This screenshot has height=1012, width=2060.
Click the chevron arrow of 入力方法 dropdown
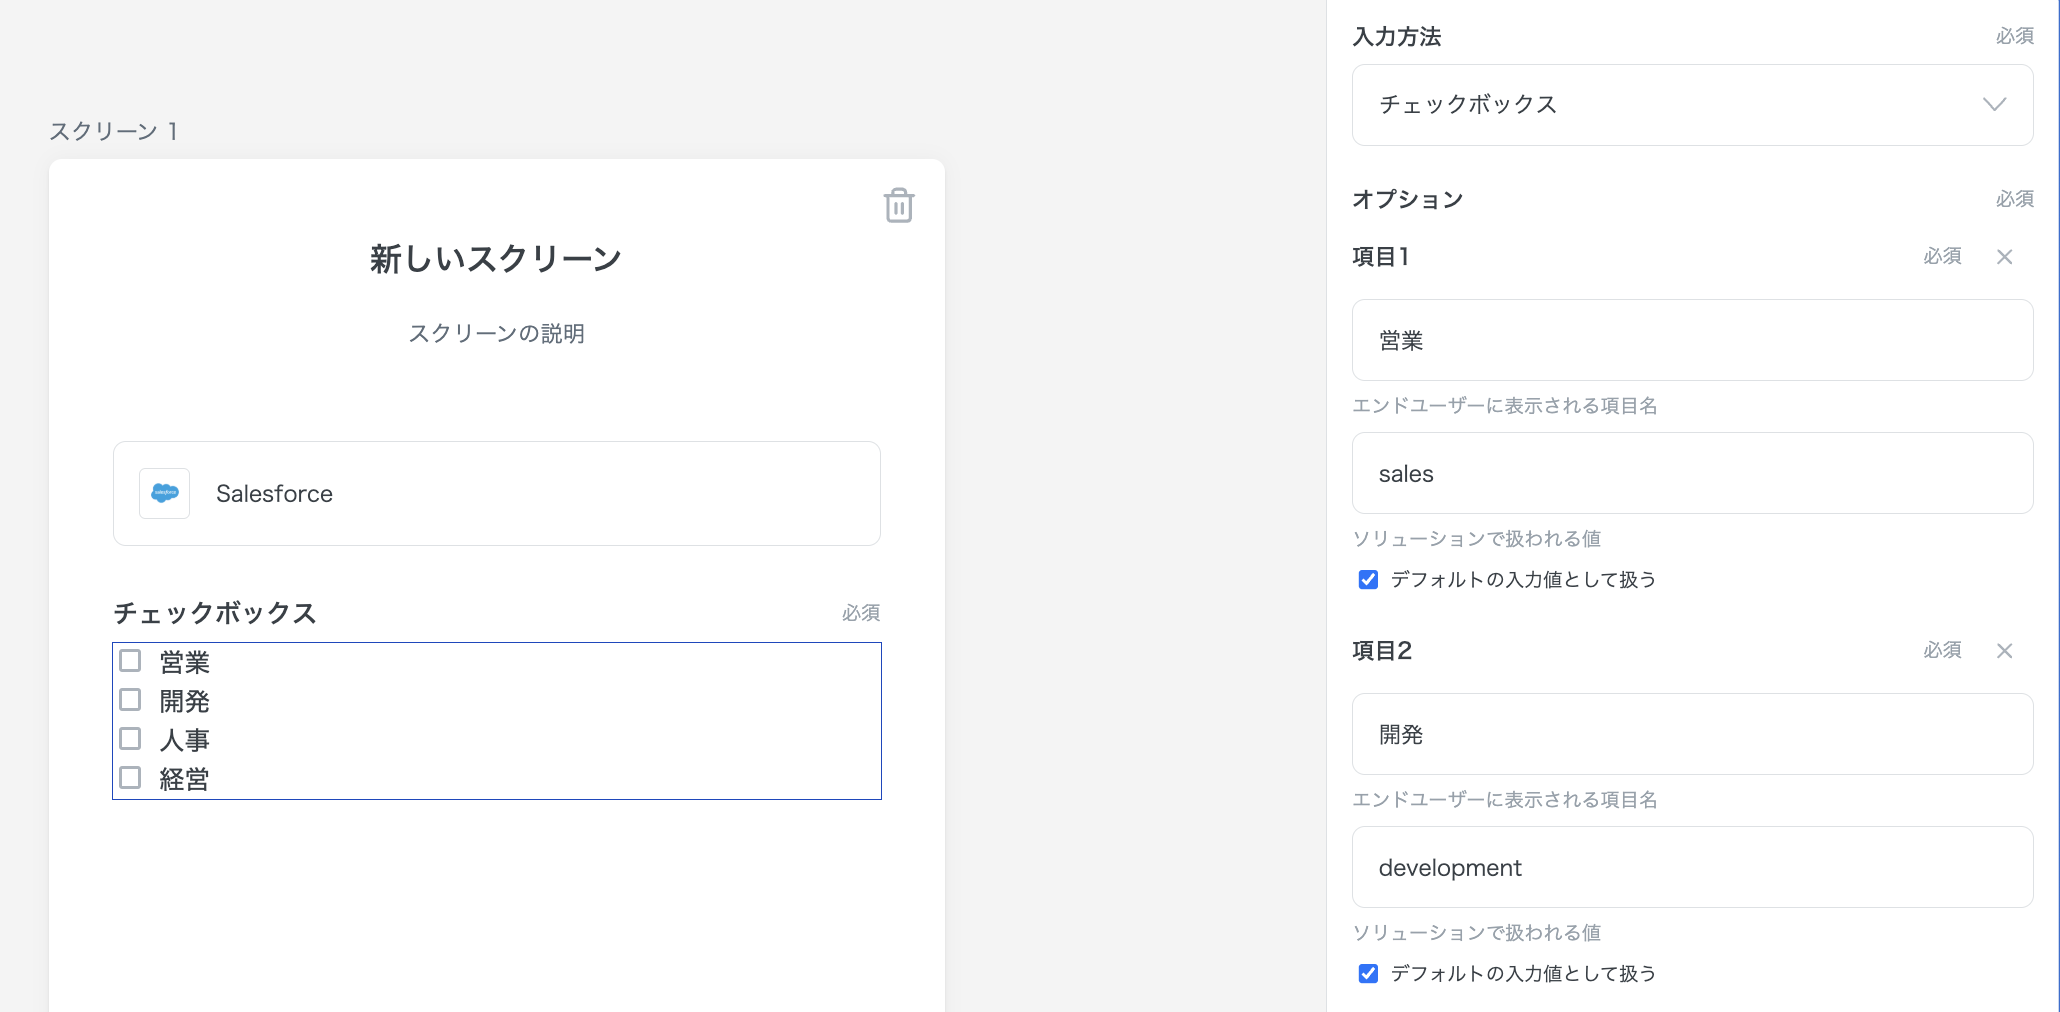pos(1994,105)
